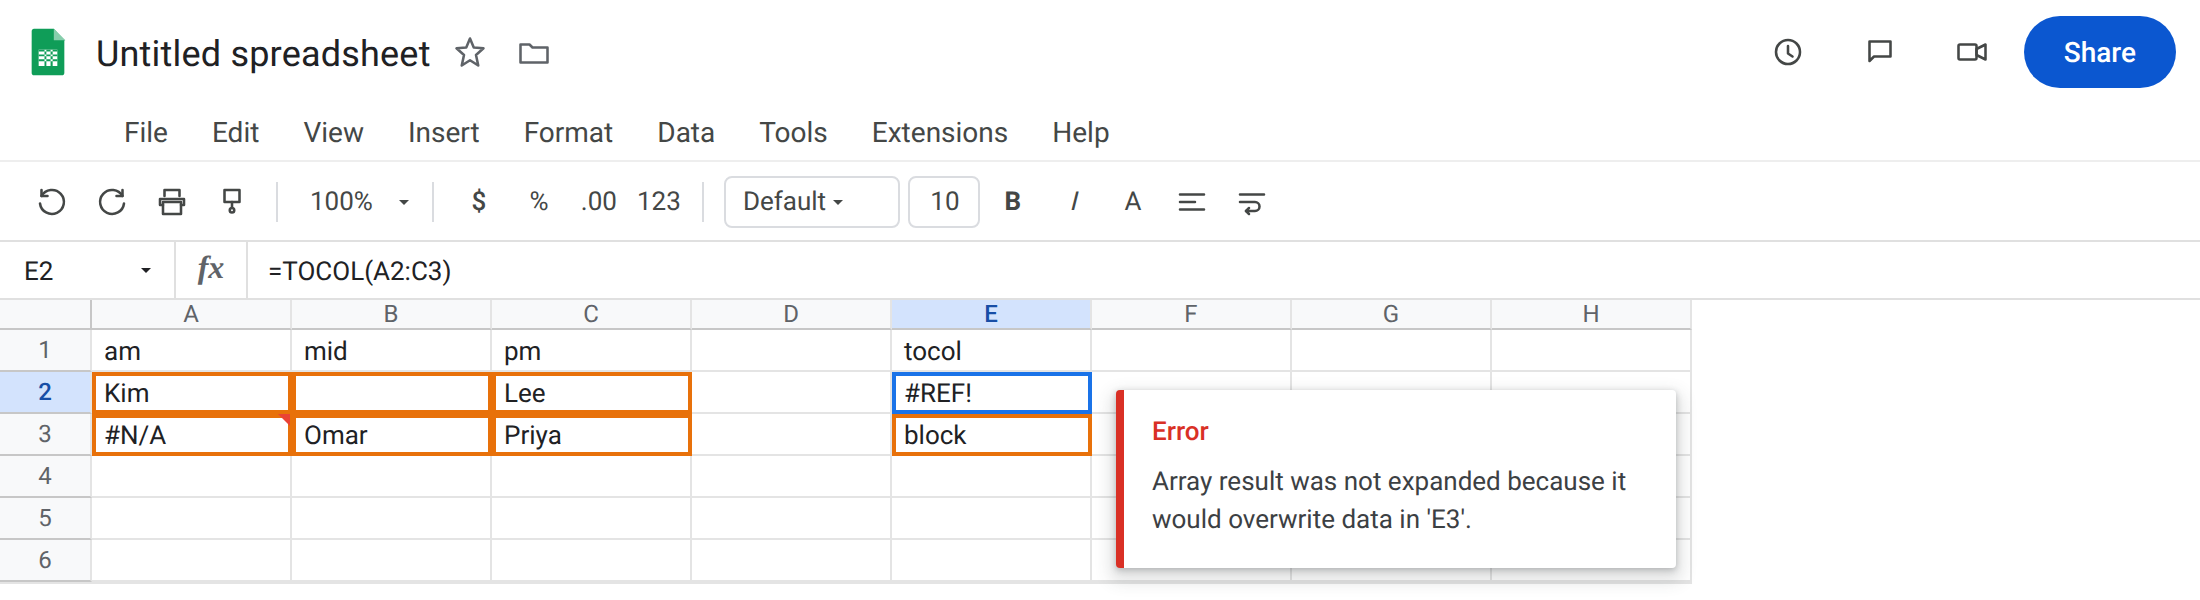The width and height of the screenshot is (2200, 600).
Task: Select column C header
Action: [591, 314]
